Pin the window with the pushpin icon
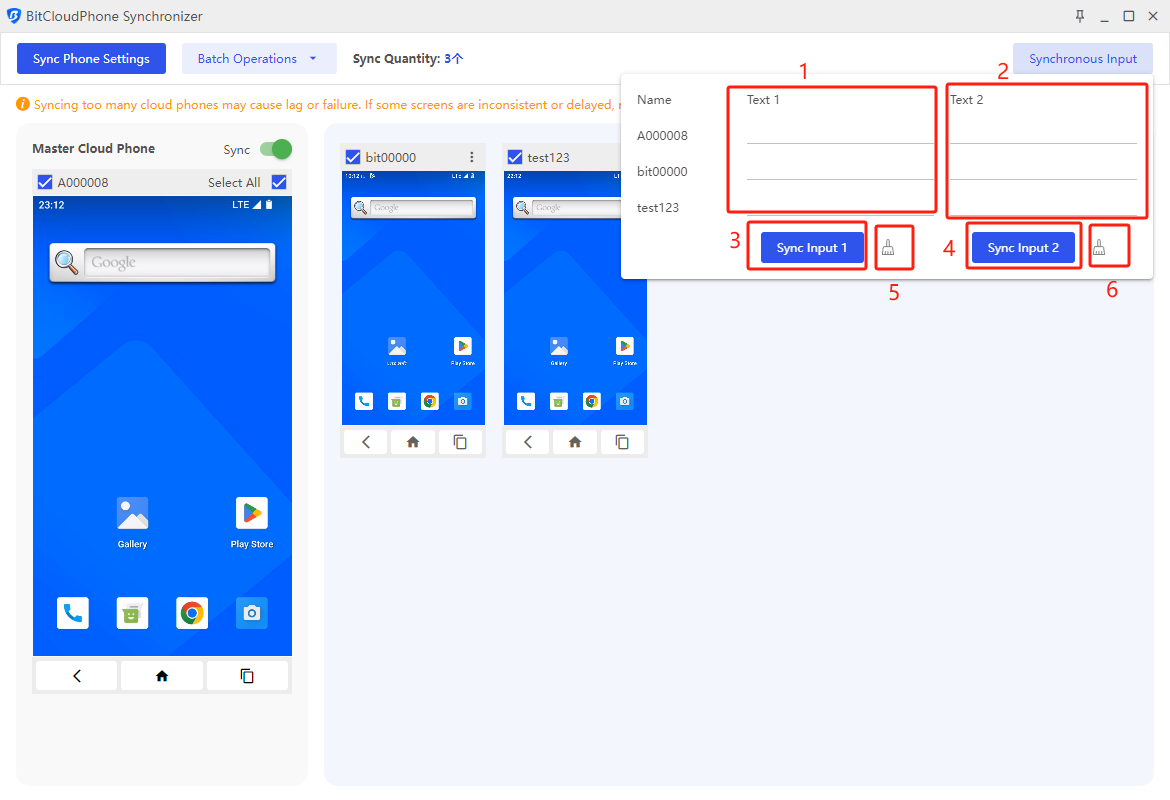The height and width of the screenshot is (800, 1170). click(1080, 16)
